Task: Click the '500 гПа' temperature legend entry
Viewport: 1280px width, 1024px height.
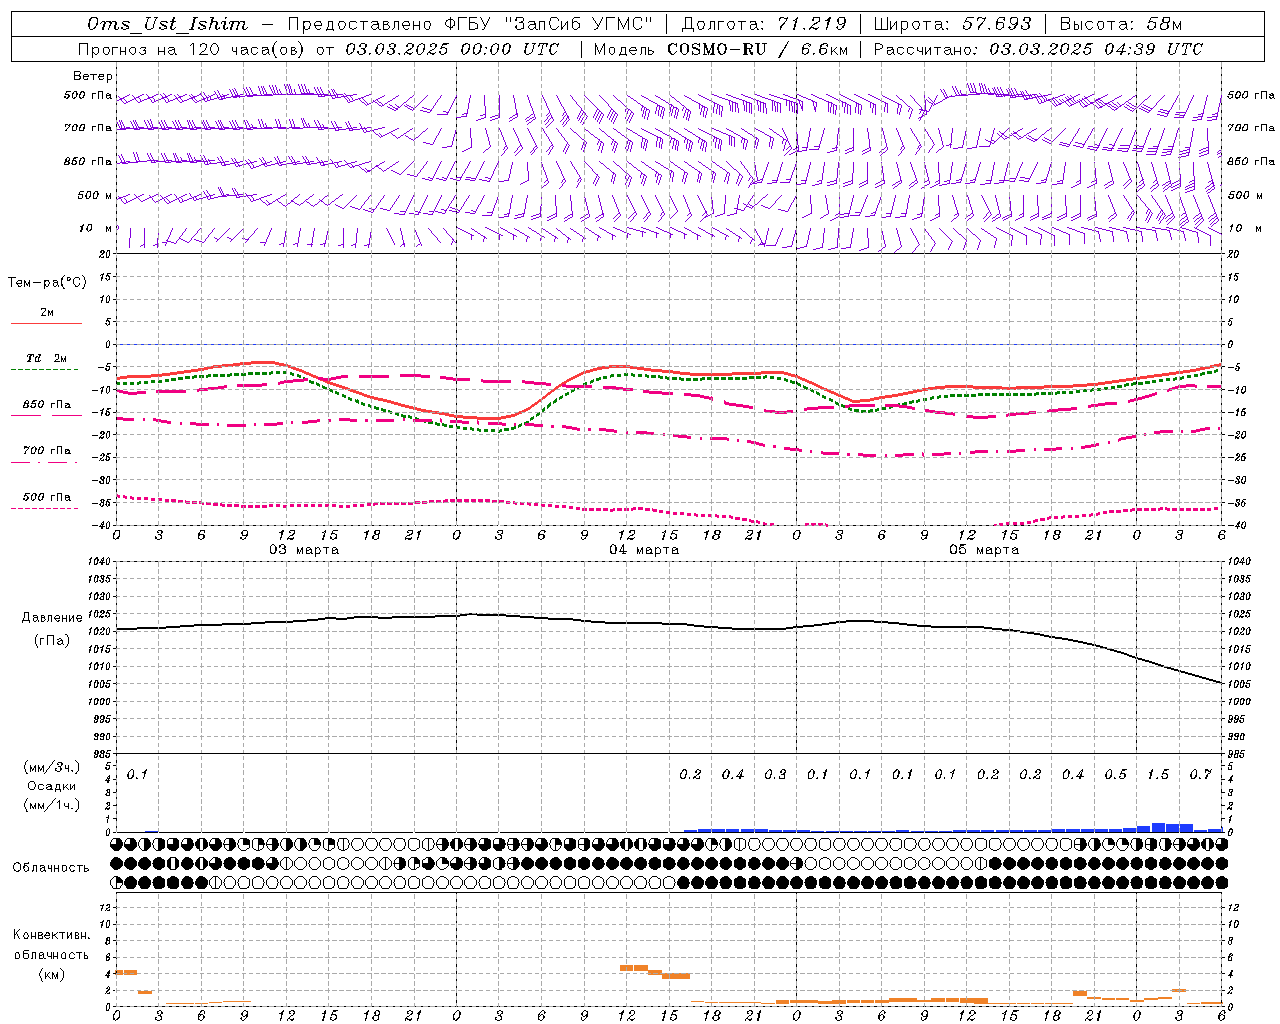Action: [x=46, y=497]
